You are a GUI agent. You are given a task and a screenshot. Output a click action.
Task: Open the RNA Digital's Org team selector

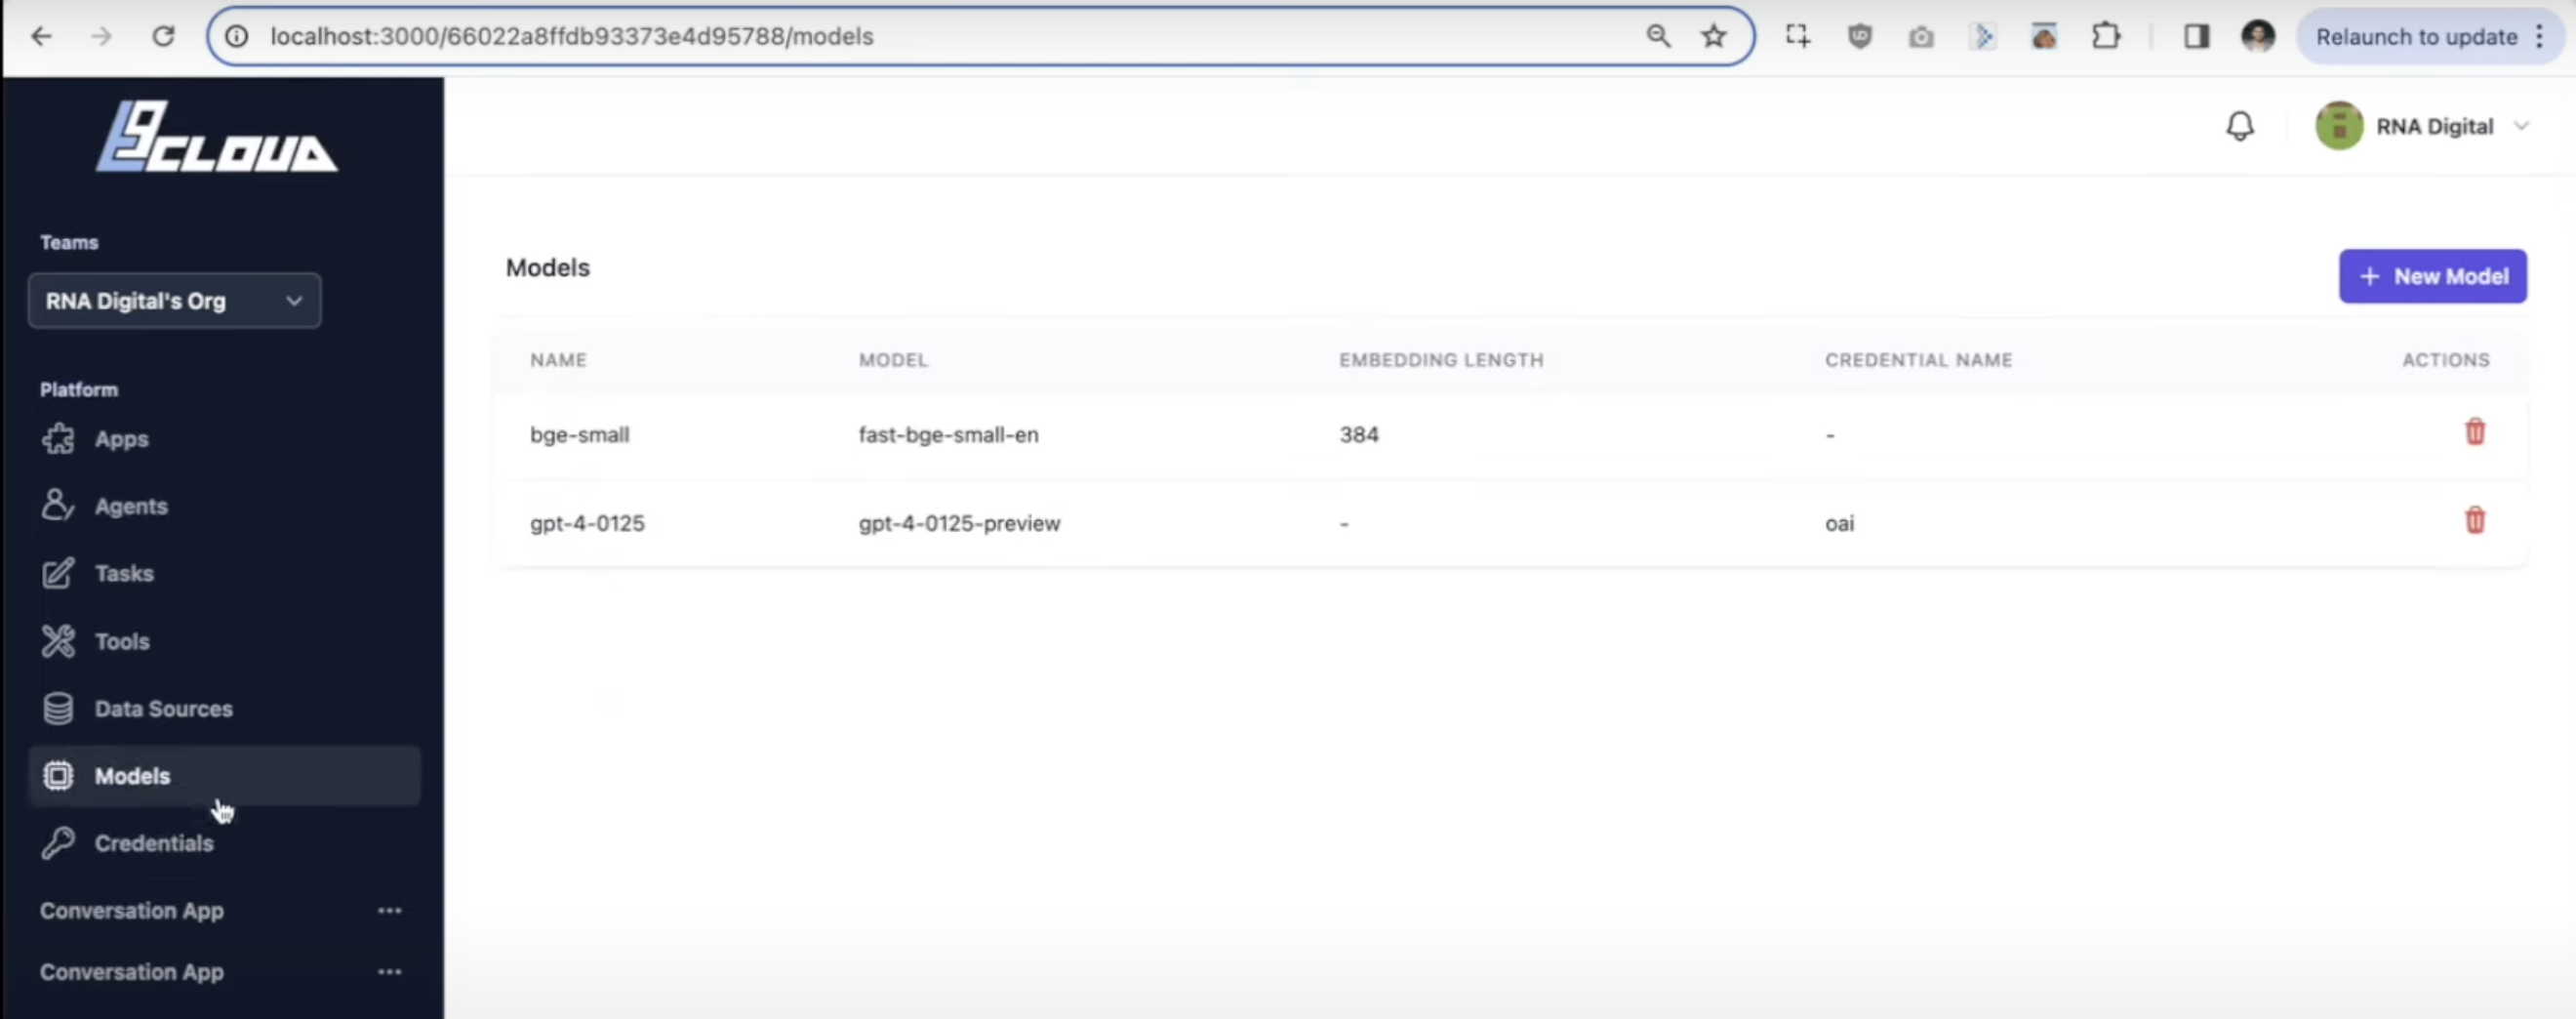tap(174, 300)
